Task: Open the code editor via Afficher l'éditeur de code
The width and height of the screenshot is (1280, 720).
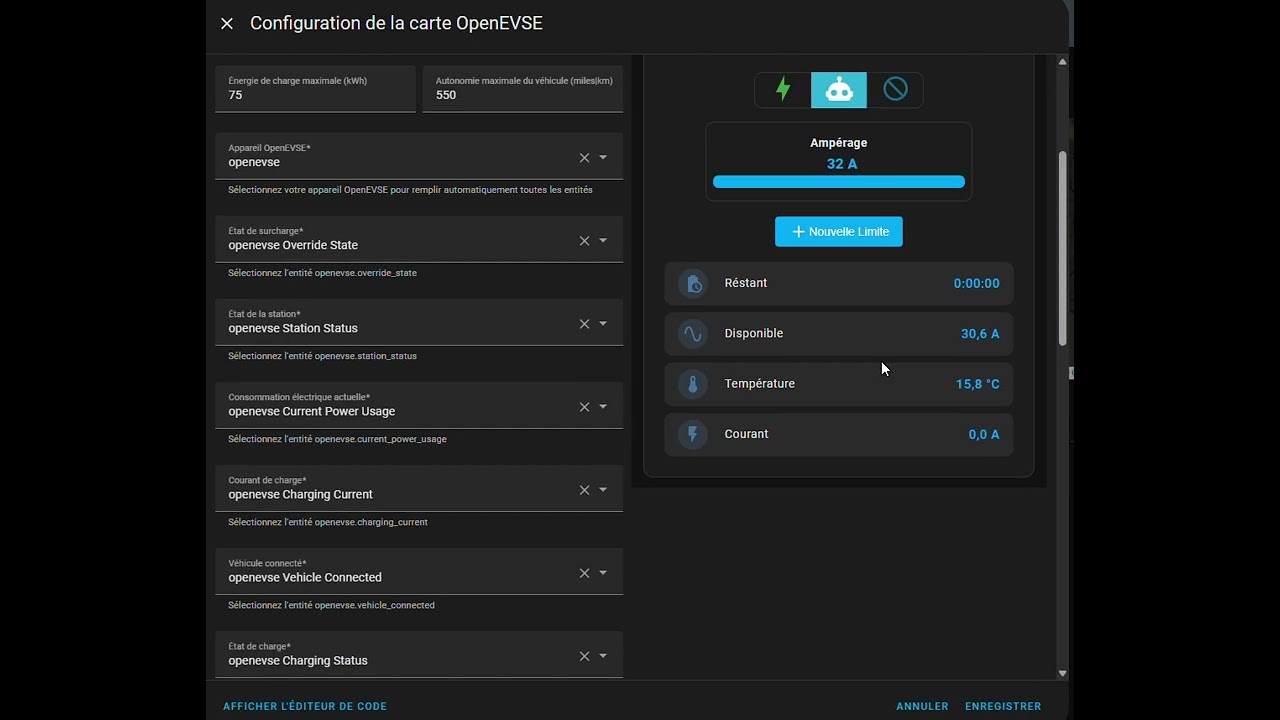Action: point(305,706)
